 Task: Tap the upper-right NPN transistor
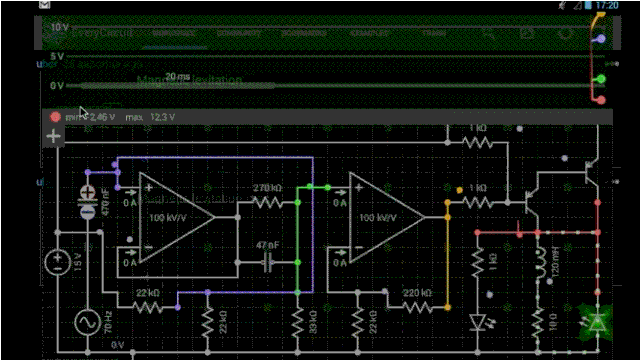click(x=590, y=172)
